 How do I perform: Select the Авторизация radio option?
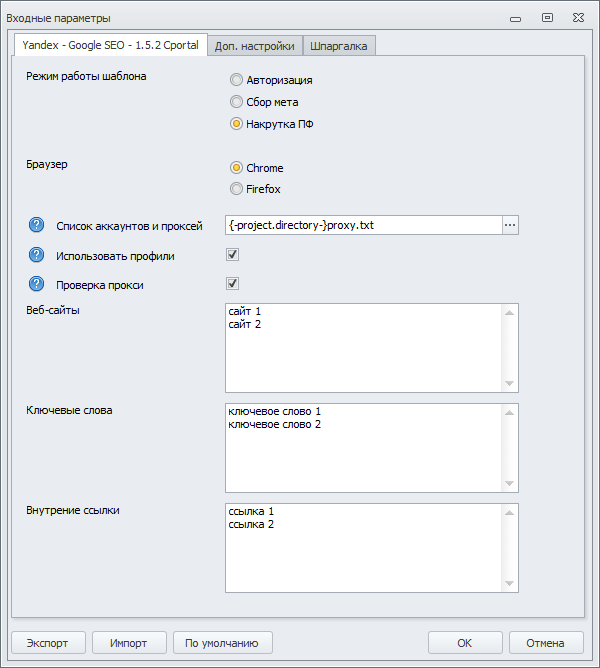point(236,80)
